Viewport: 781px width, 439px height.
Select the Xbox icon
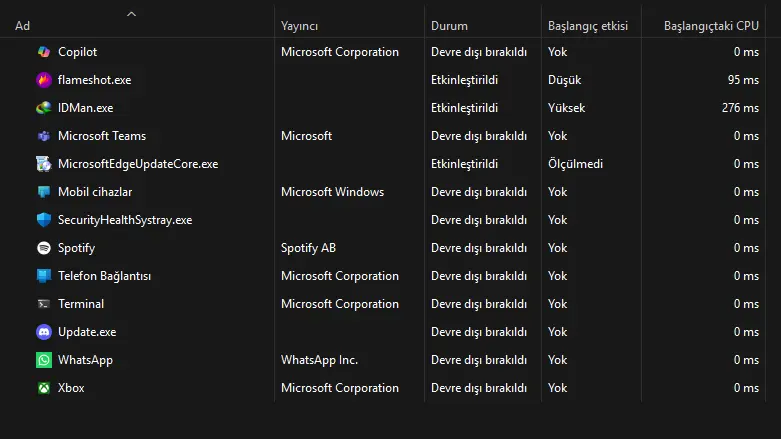coord(44,388)
